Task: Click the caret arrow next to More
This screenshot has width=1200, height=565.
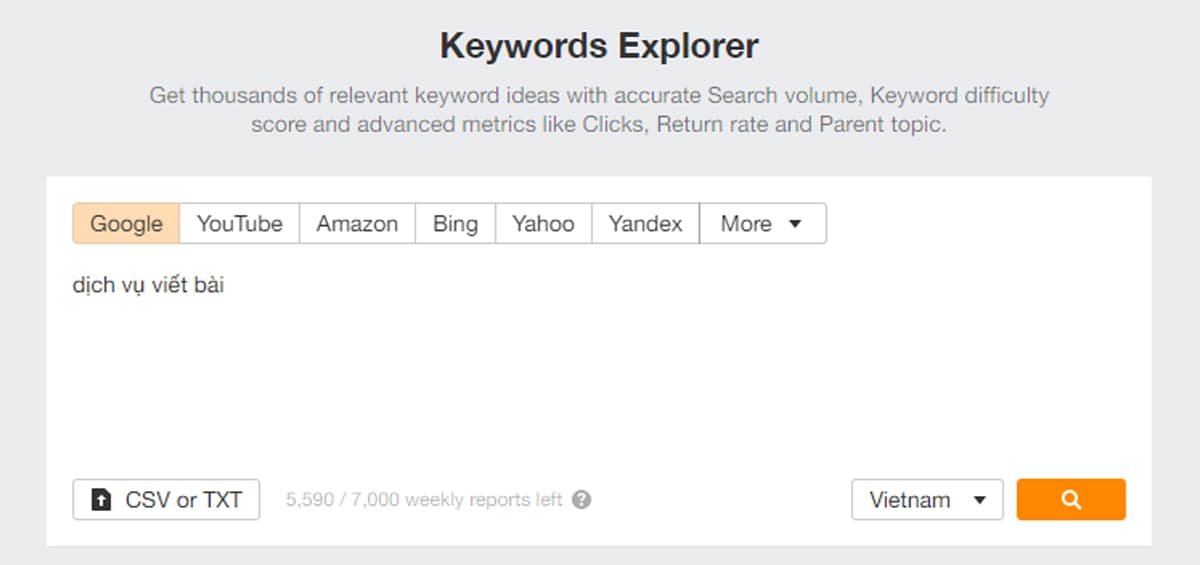Action: pos(796,224)
